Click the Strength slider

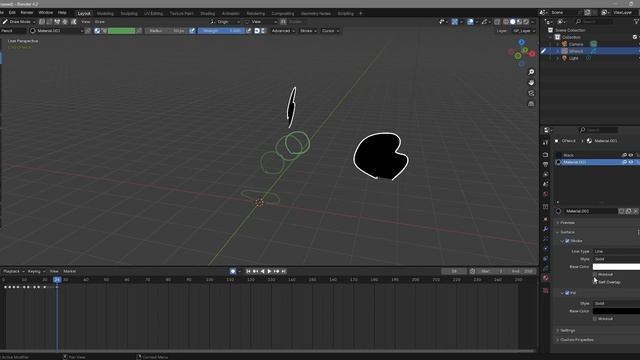(221, 31)
